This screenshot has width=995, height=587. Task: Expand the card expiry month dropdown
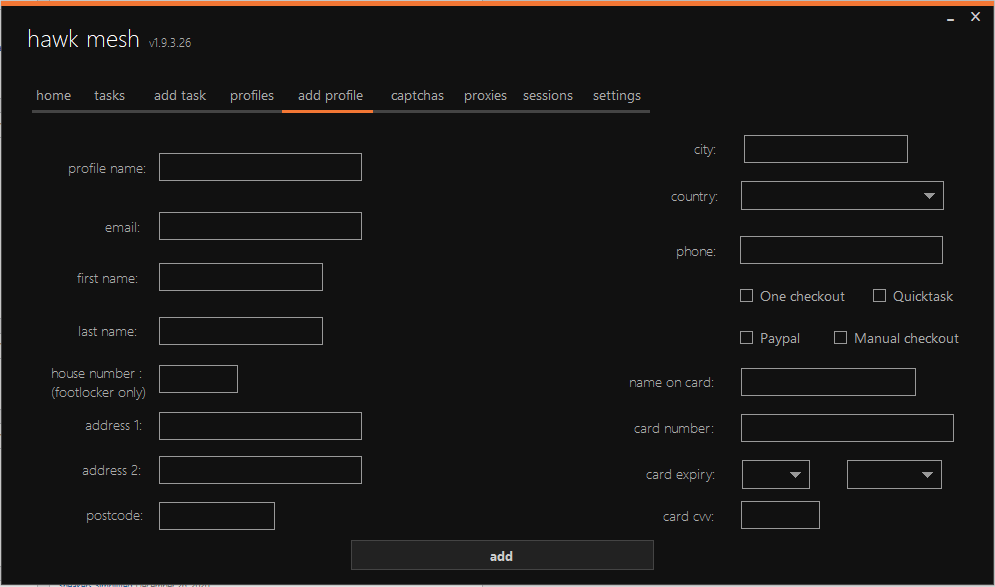pyautogui.click(x=776, y=475)
